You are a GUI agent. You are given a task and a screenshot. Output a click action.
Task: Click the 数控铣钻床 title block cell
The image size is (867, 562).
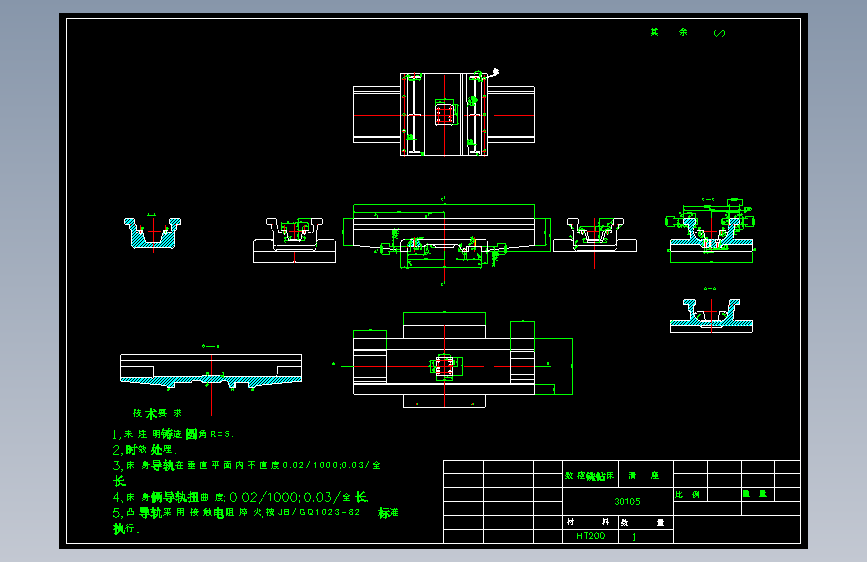(589, 476)
